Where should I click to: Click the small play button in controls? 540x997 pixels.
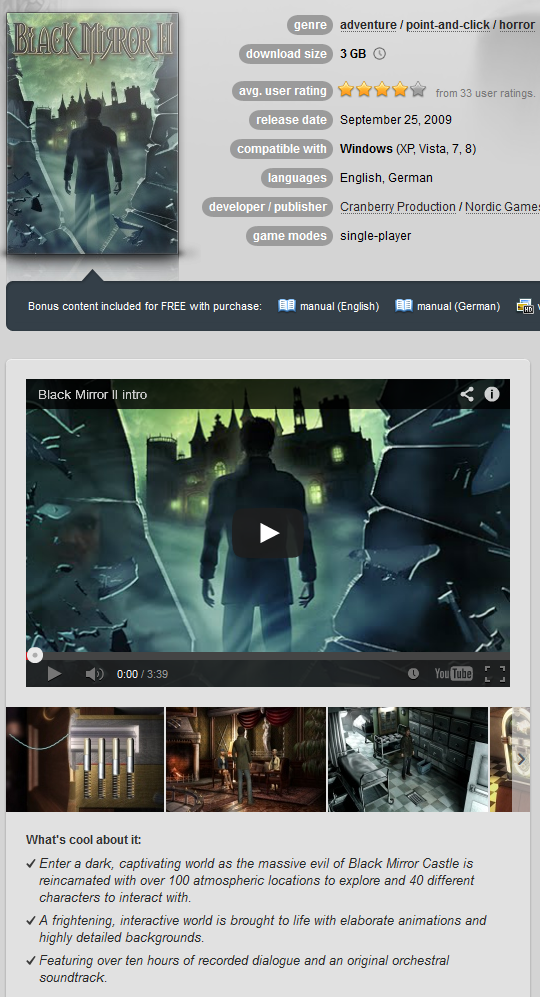(55, 673)
